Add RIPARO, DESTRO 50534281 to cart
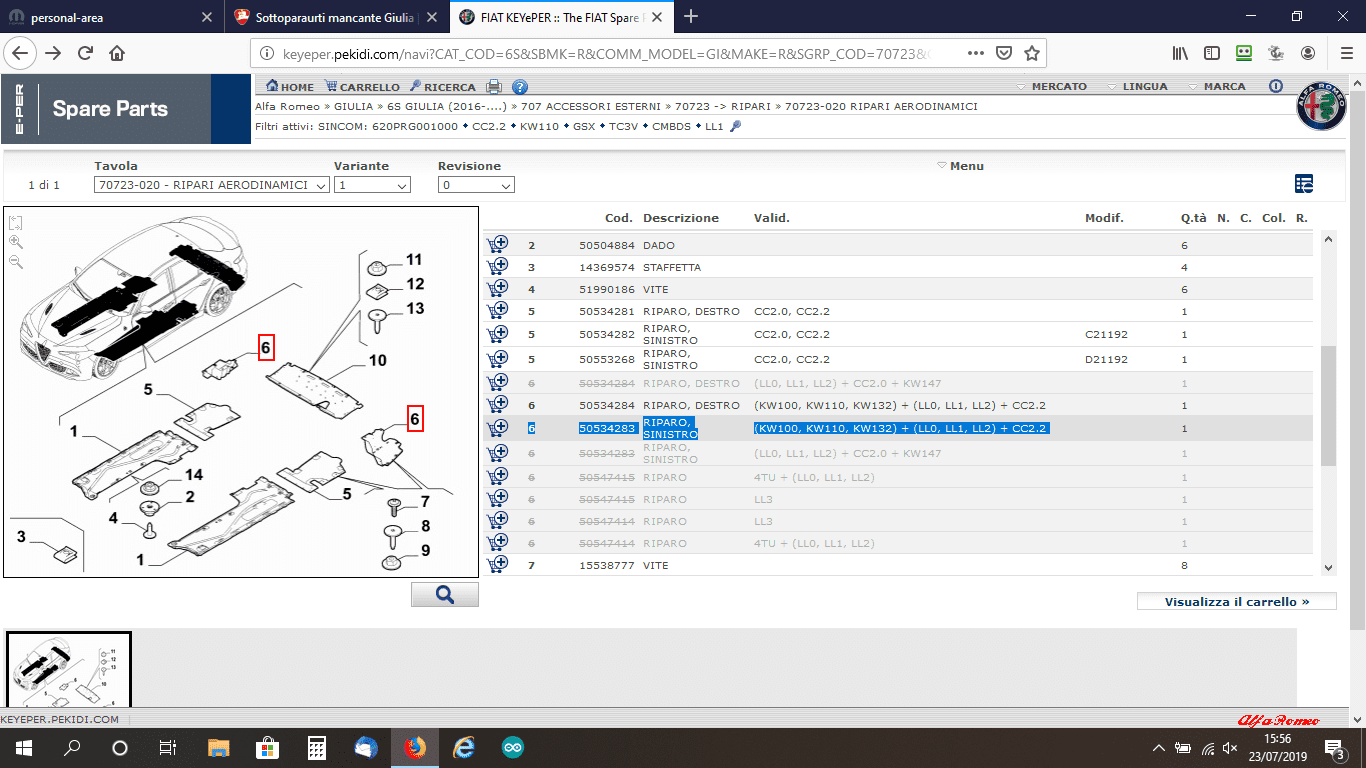The image size is (1366, 768). tap(497, 310)
